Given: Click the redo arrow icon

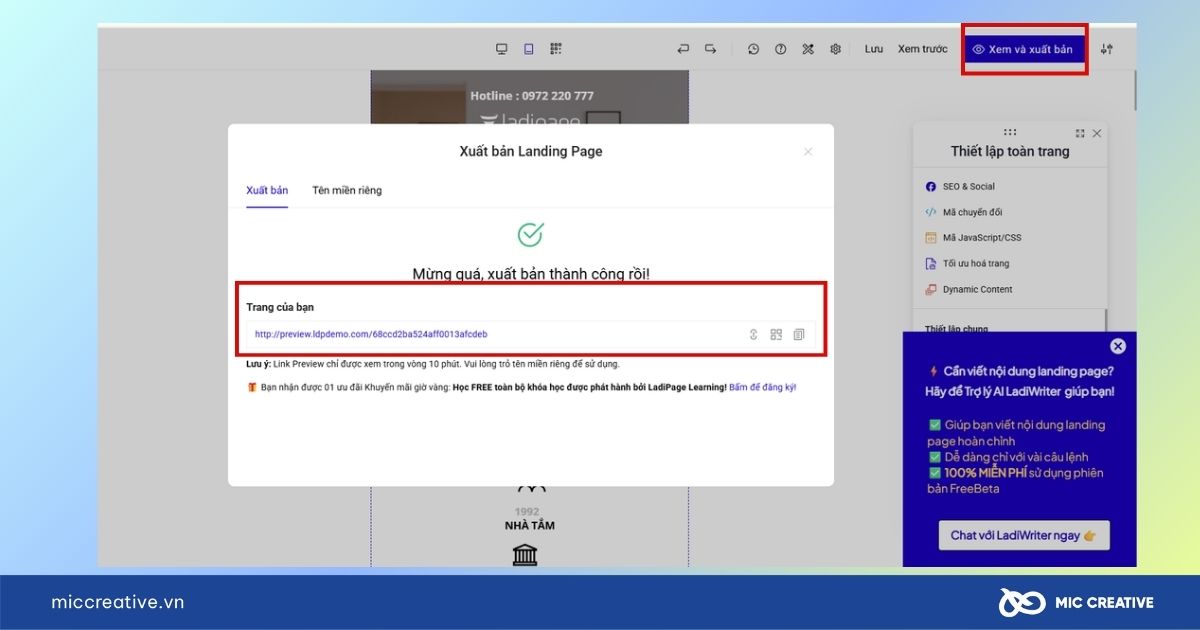Looking at the screenshot, I should click(x=710, y=49).
